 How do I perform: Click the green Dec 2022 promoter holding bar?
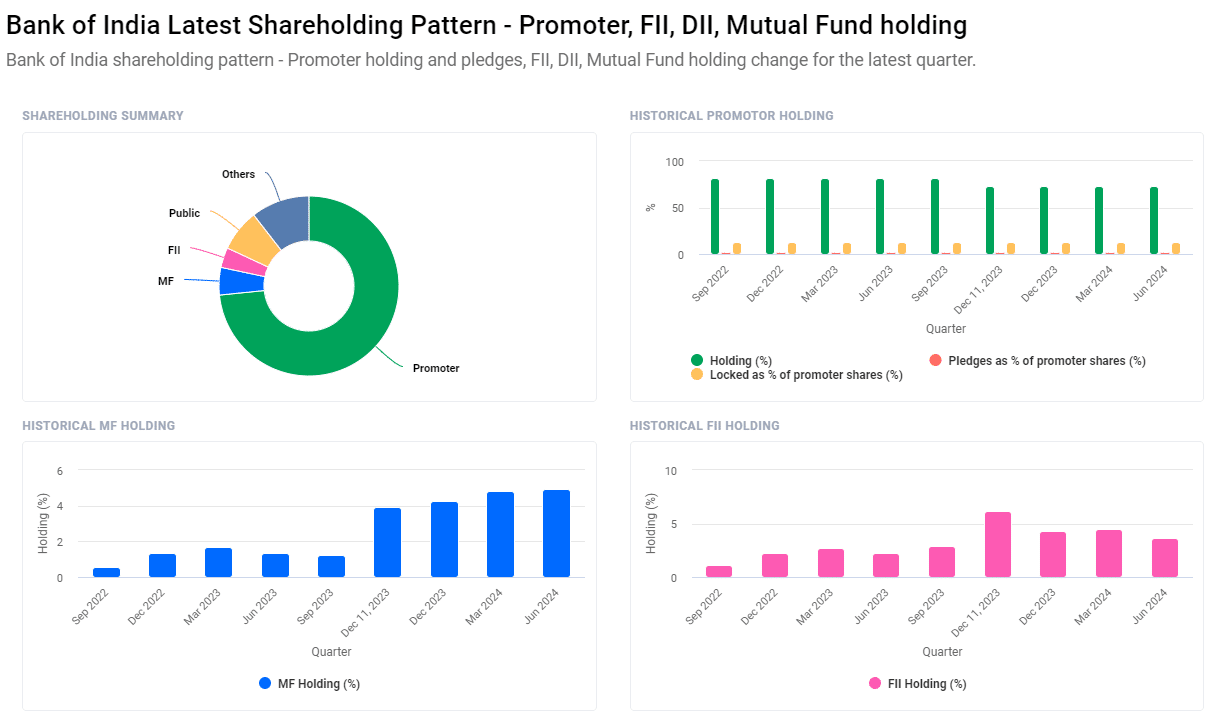click(770, 217)
